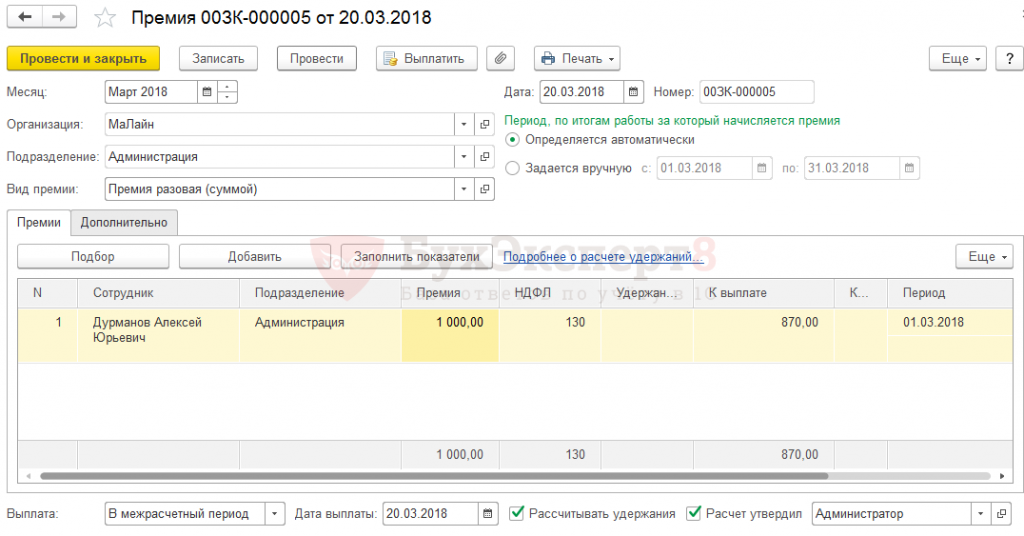The height and width of the screenshot is (536, 1024).
Task: Go back with the left arrow button
Action: click(x=25, y=16)
